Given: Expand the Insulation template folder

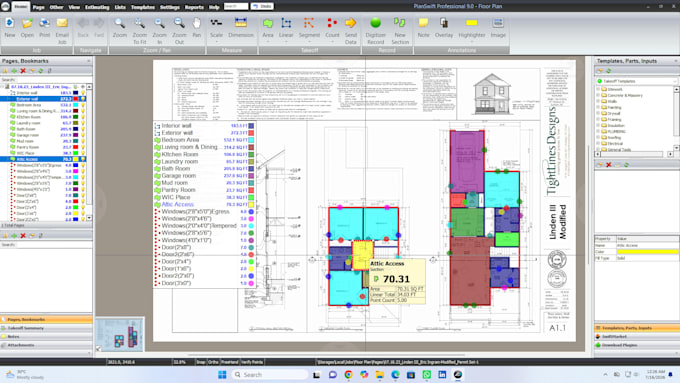Looking at the screenshot, I should (598, 125).
